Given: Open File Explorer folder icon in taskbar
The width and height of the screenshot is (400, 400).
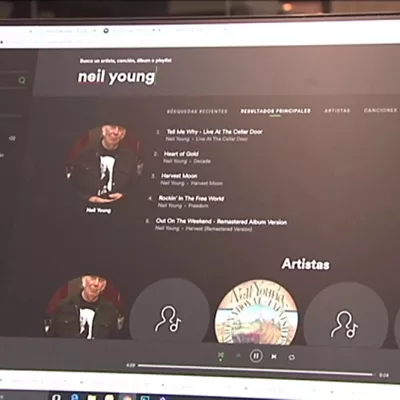Looking at the screenshot, I should tap(92, 397).
